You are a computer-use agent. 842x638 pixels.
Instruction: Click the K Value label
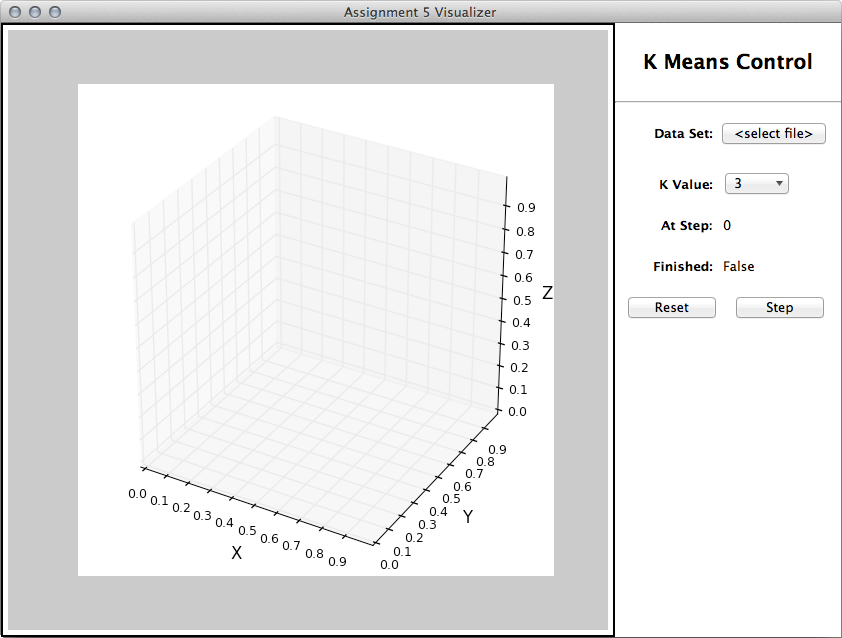pyautogui.click(x=685, y=184)
